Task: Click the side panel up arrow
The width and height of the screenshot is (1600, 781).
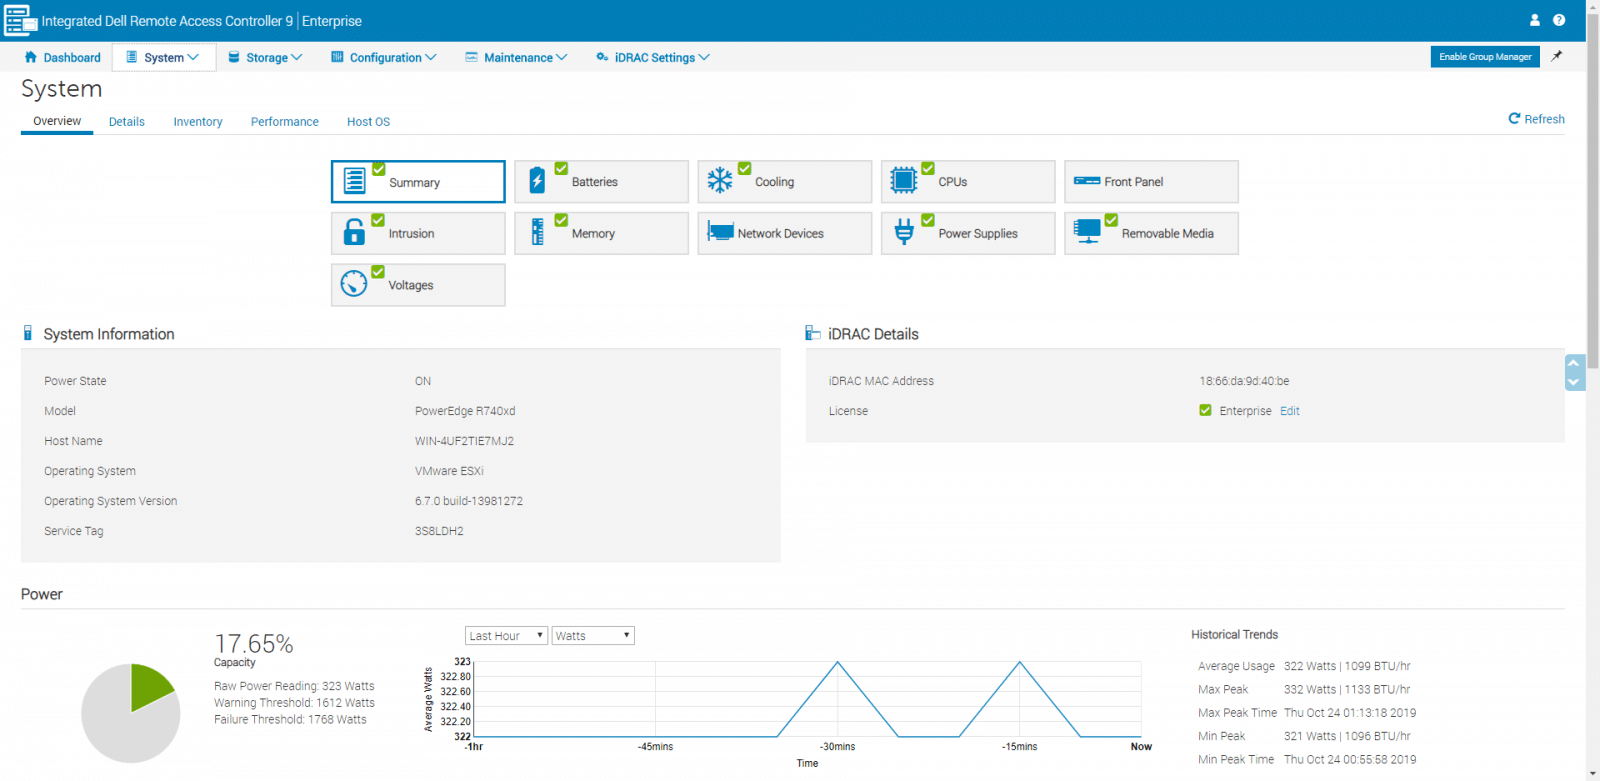Action: click(x=1574, y=363)
